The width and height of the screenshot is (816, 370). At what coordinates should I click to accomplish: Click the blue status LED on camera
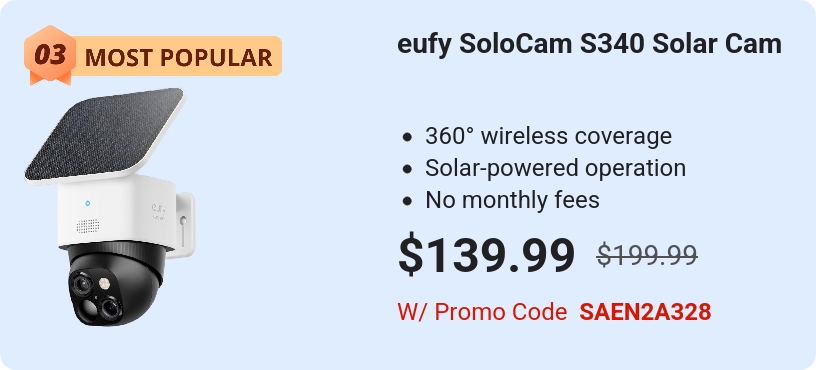click(x=87, y=203)
